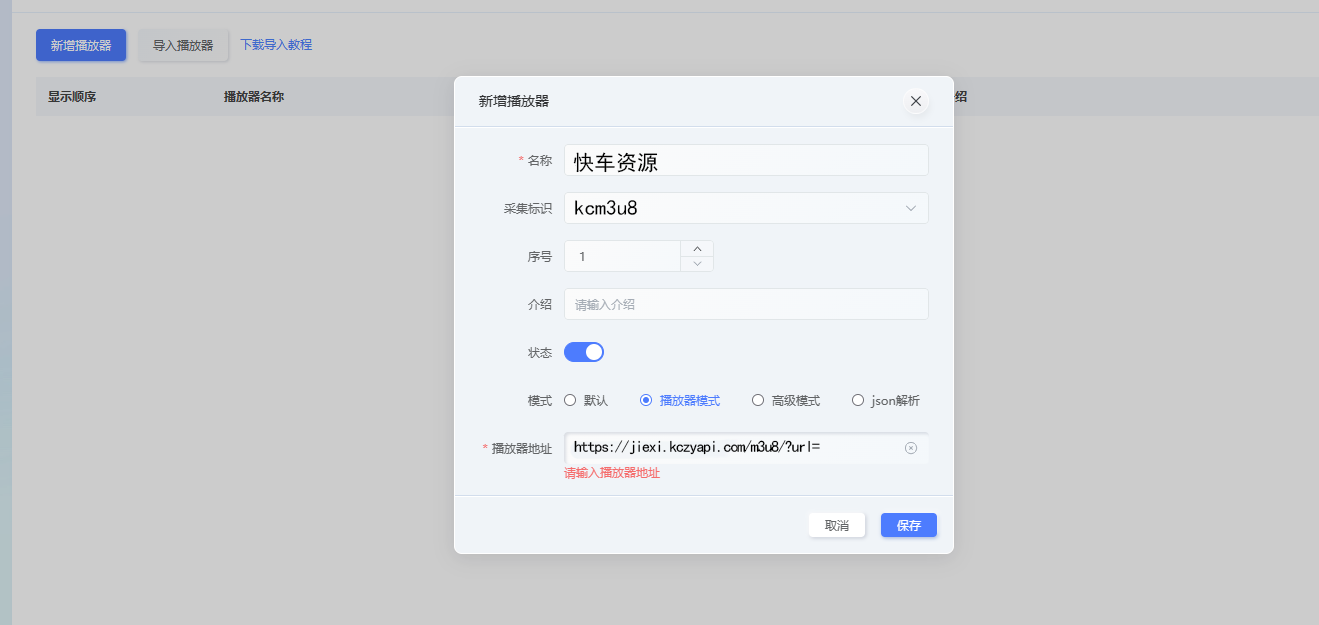Click the 导入播放器 button
Screen dimensions: 1319x625
[183, 45]
